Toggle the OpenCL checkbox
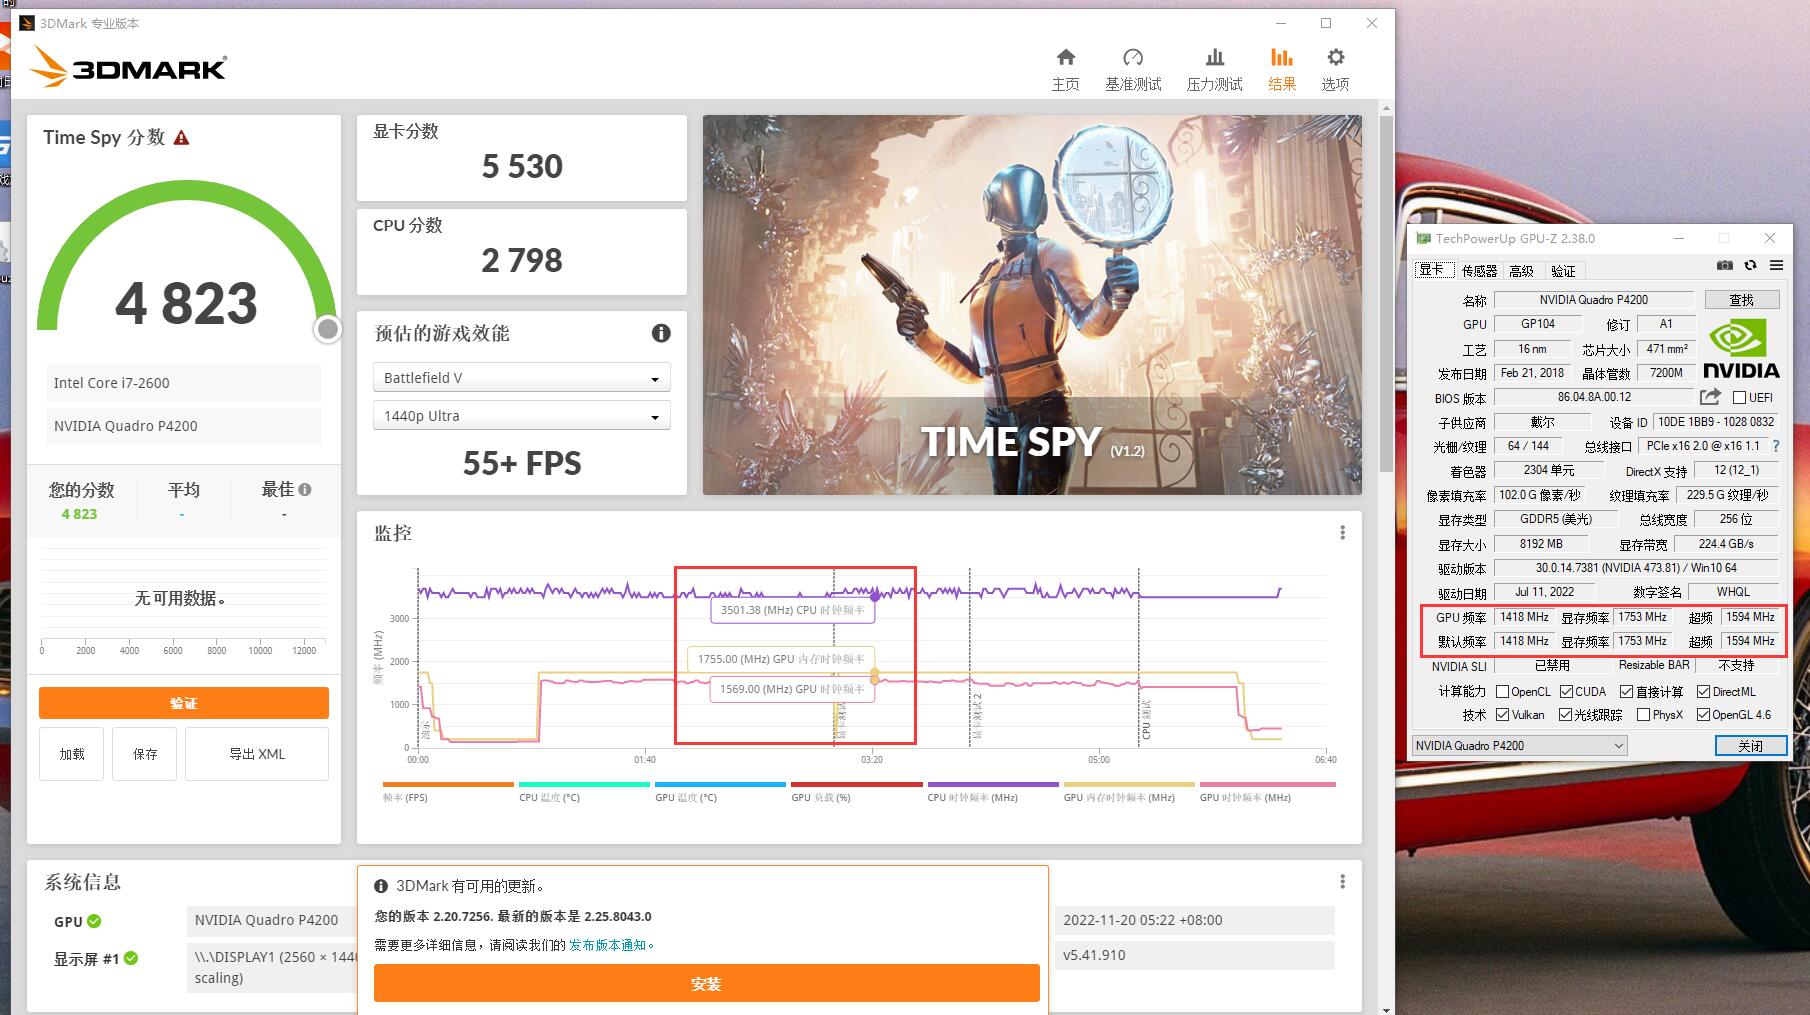The width and height of the screenshot is (1810, 1015). [1502, 692]
